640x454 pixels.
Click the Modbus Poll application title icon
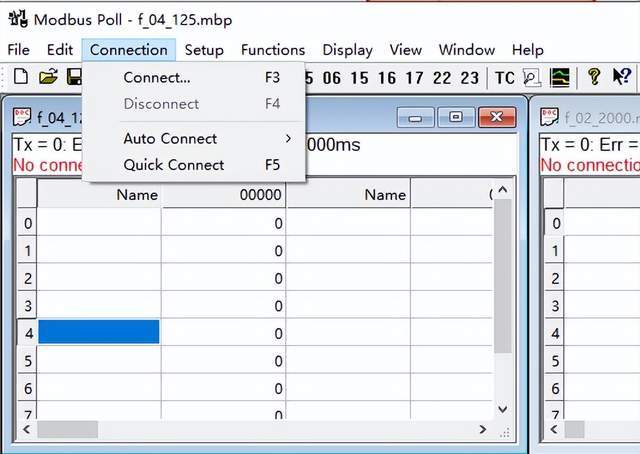pyautogui.click(x=18, y=19)
